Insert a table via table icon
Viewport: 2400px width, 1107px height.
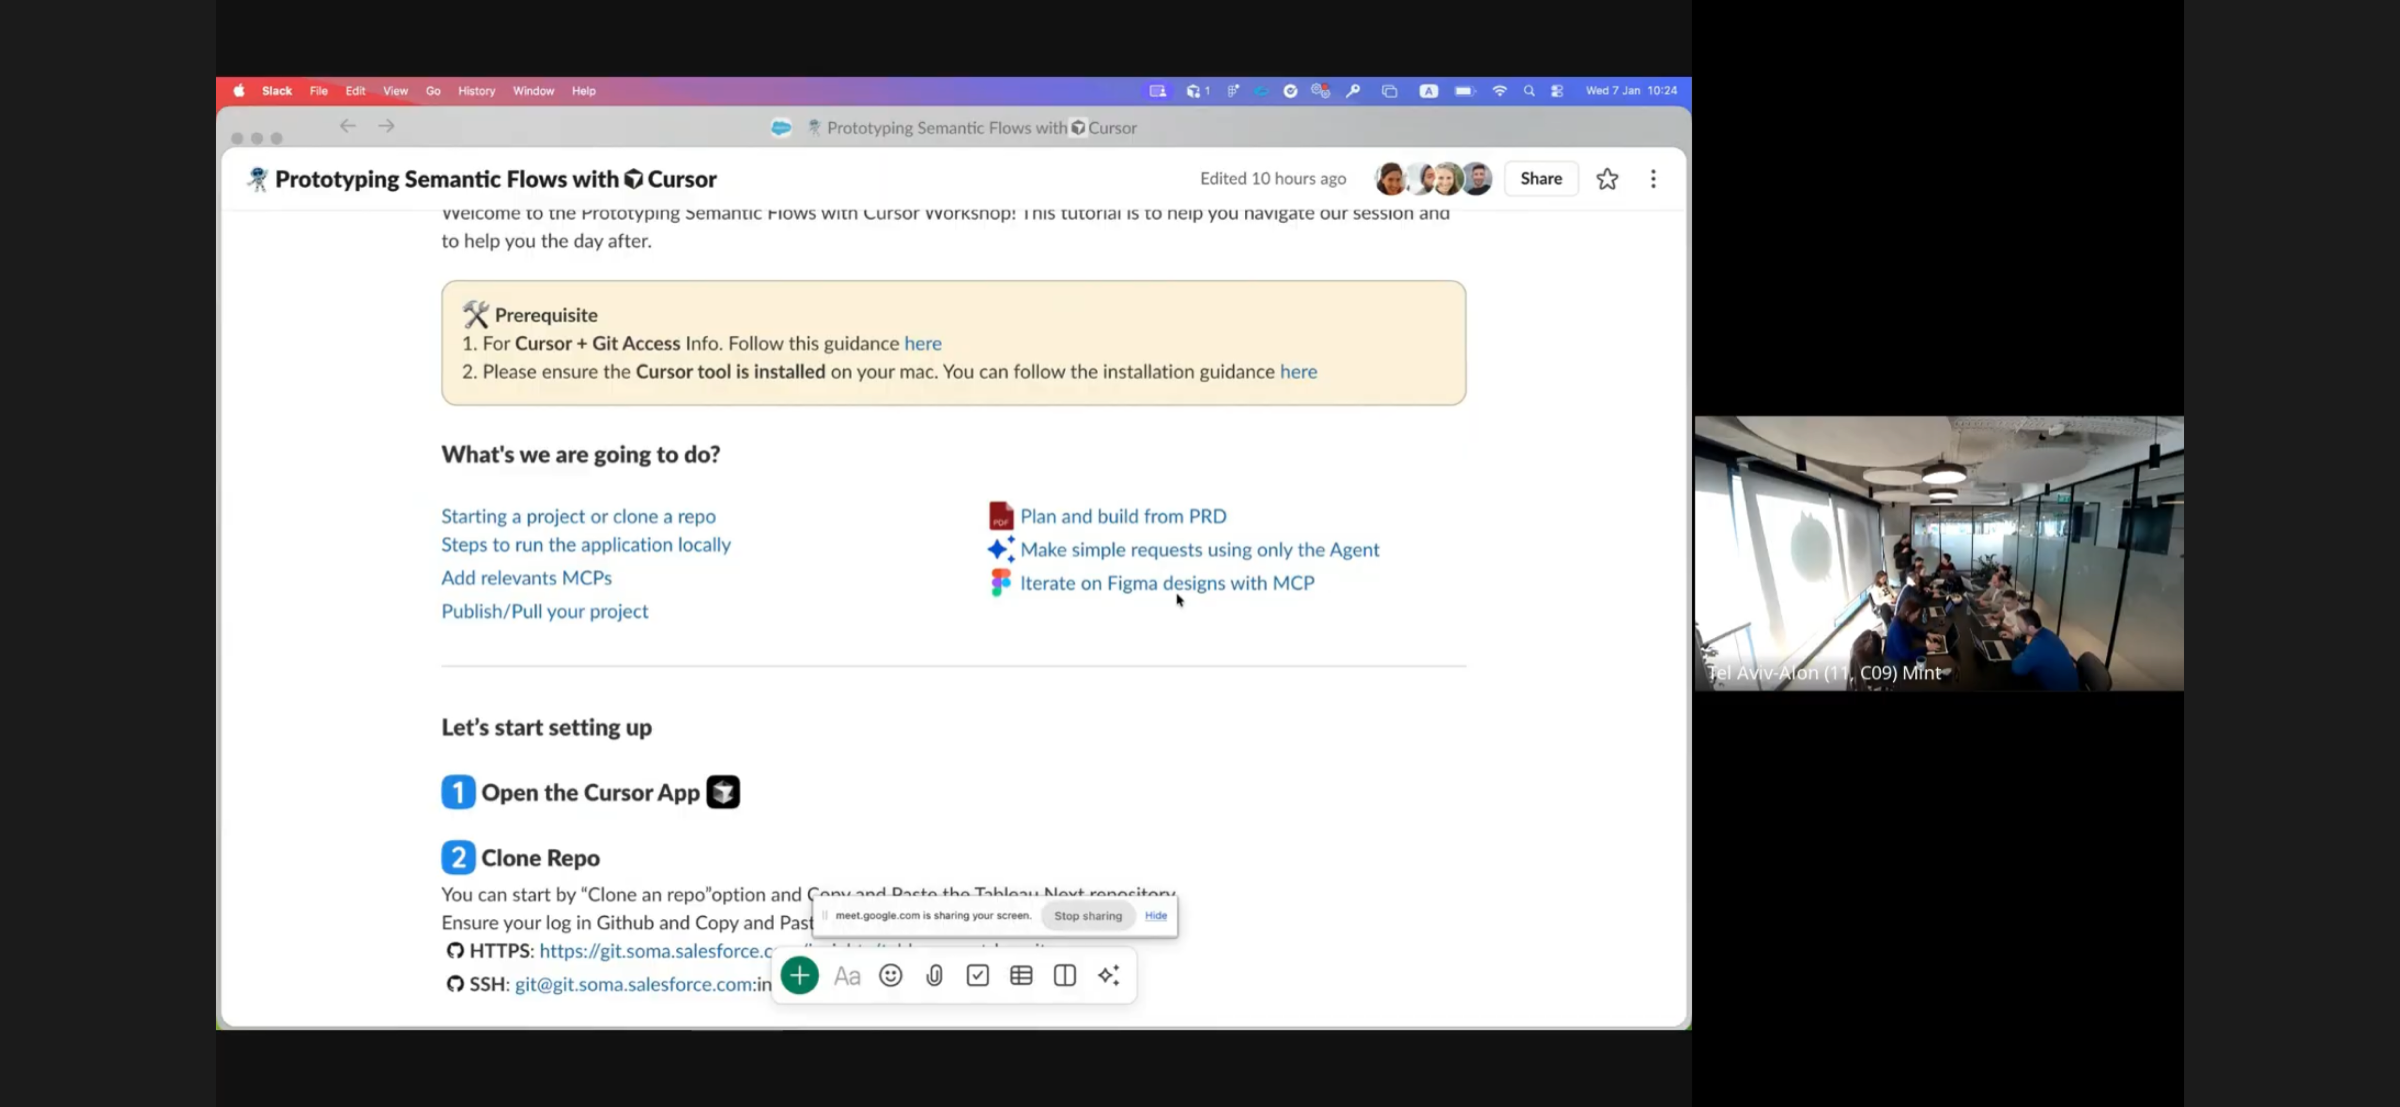pyautogui.click(x=1021, y=975)
